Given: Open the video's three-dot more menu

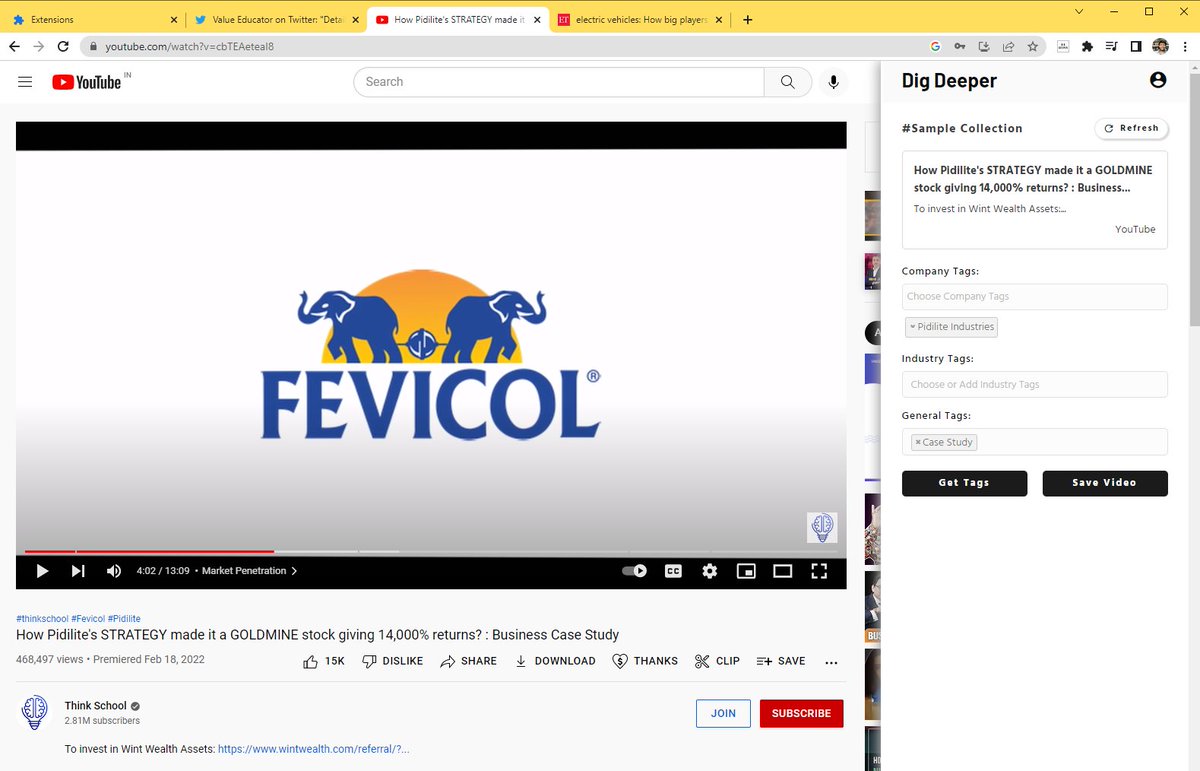Looking at the screenshot, I should (831, 661).
